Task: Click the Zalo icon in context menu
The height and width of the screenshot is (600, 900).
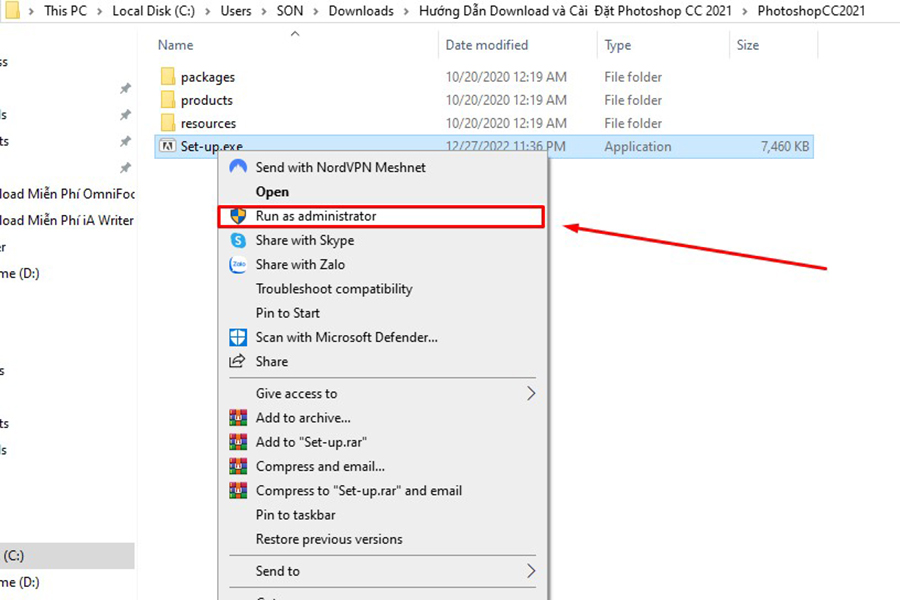Action: coord(238,265)
